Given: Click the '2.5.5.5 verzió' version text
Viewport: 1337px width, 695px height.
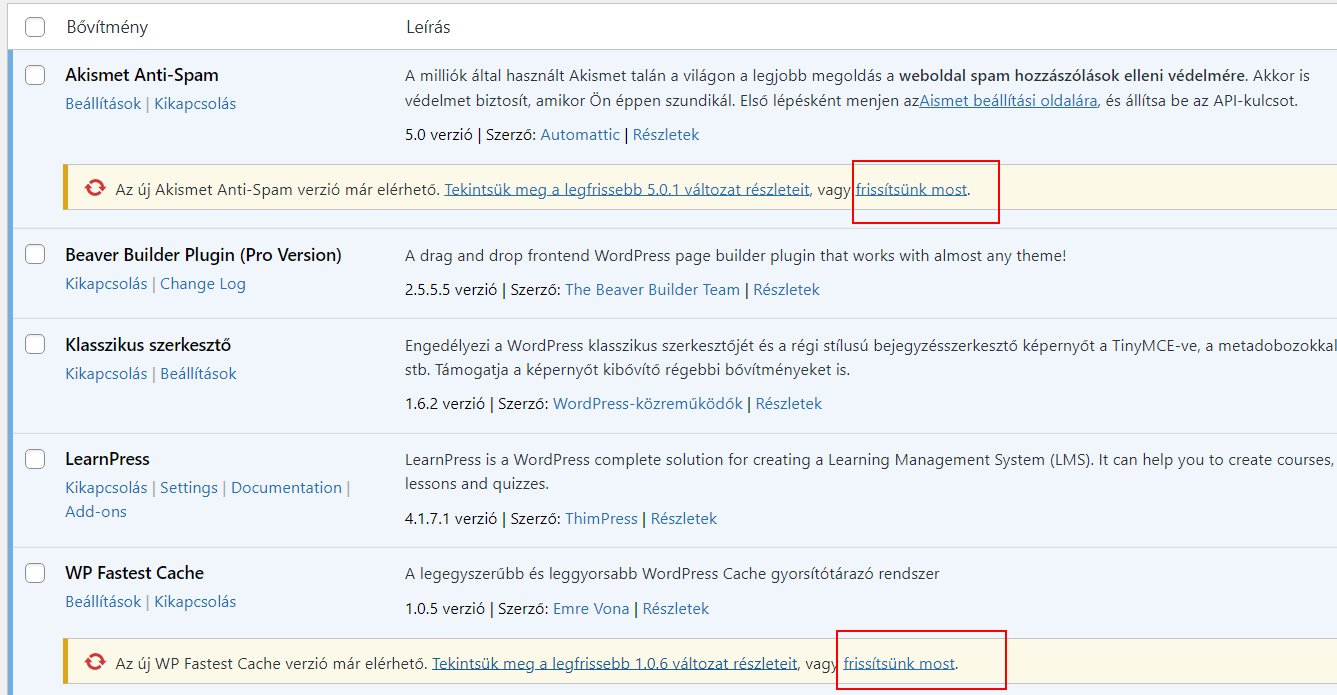Looking at the screenshot, I should (451, 289).
